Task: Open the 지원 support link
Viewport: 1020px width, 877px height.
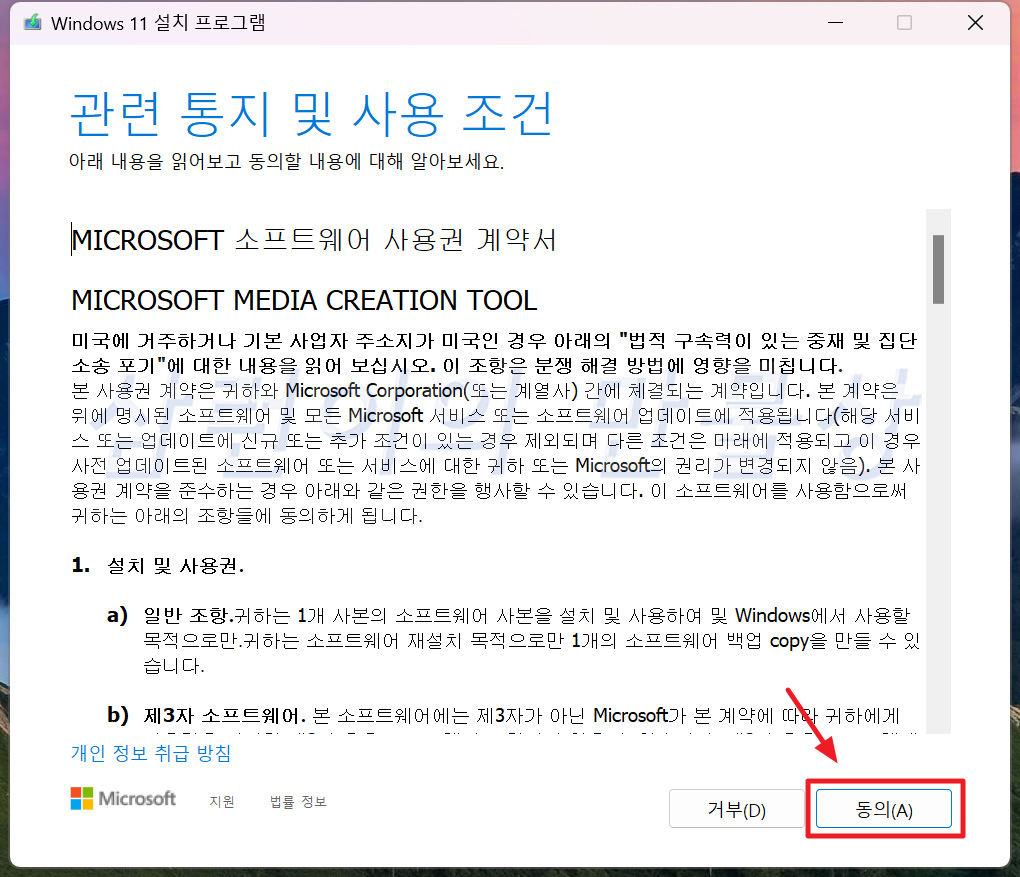Action: coord(221,802)
